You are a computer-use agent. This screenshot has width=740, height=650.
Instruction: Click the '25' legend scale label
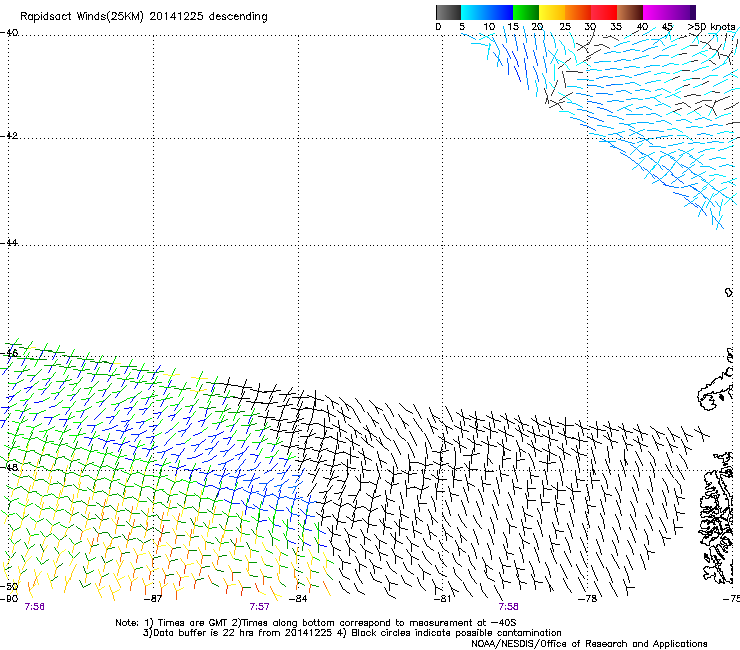[565, 27]
